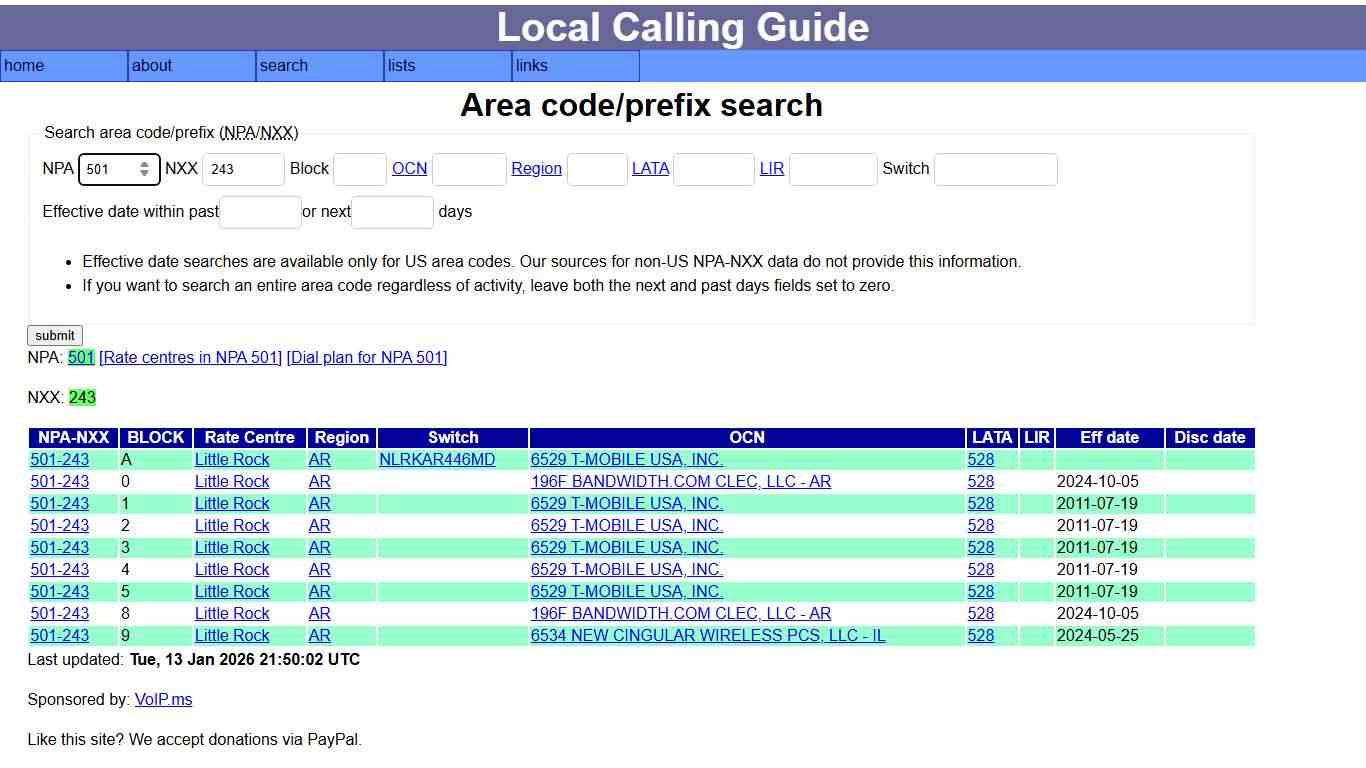Click the submit button
Image resolution: width=1366 pixels, height=768 pixels.
point(54,335)
